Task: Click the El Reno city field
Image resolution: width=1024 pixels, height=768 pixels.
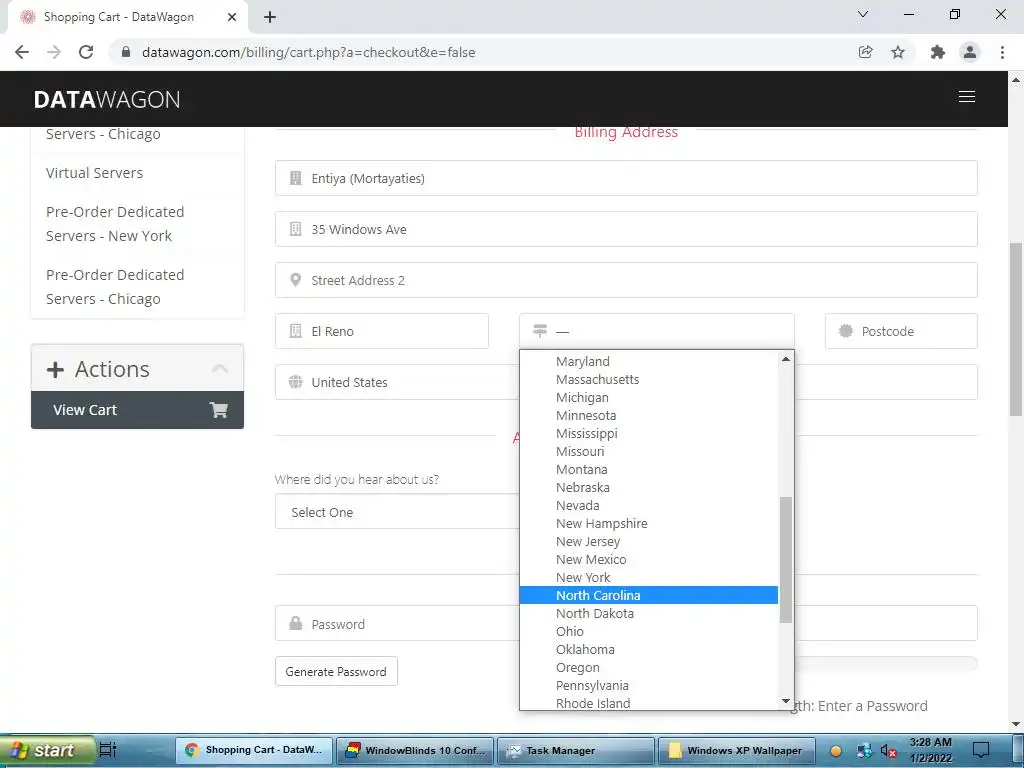Action: [x=382, y=331]
